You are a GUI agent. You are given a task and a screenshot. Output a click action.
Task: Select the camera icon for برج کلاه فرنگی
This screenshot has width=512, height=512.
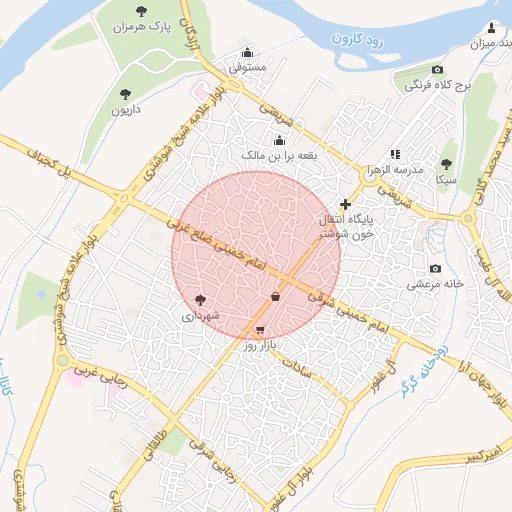(437, 70)
